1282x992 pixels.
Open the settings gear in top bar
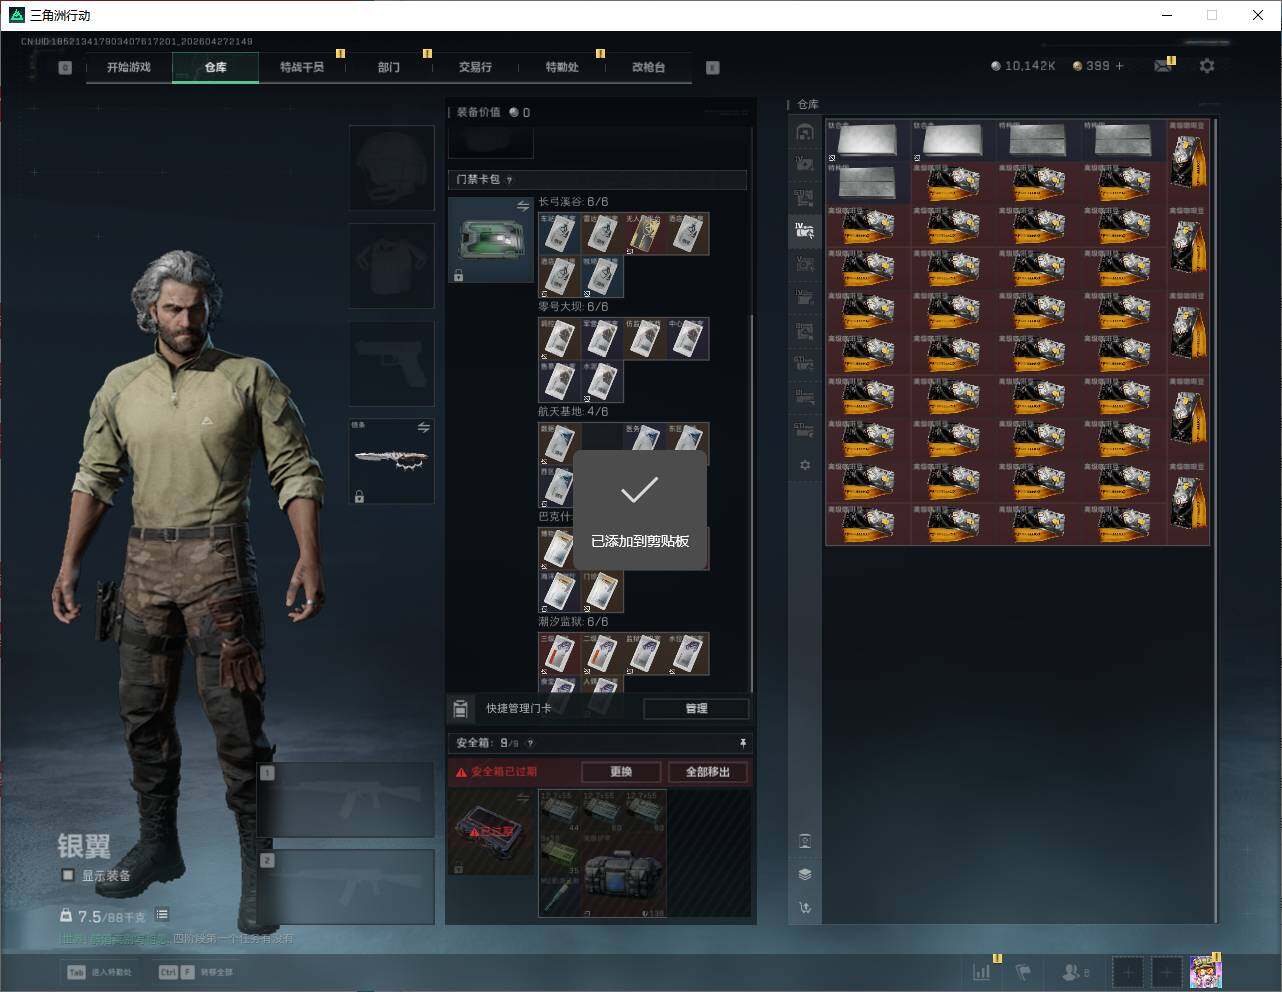click(1207, 66)
